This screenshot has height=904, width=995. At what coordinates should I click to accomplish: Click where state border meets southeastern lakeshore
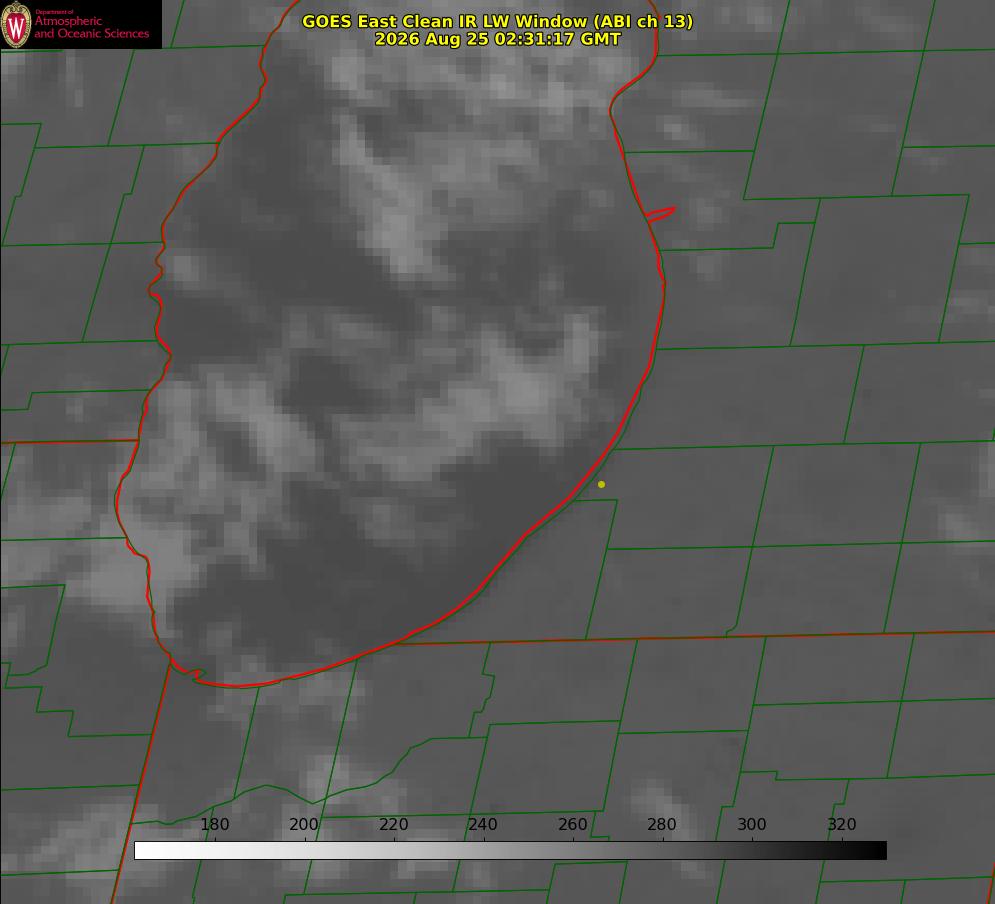[398, 643]
